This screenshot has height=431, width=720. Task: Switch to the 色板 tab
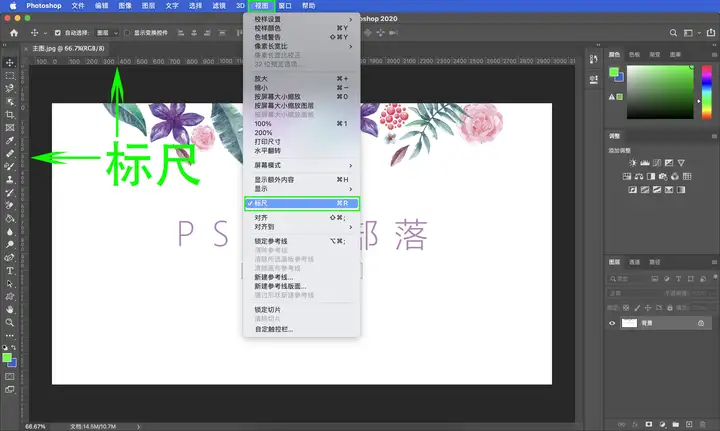coord(634,55)
